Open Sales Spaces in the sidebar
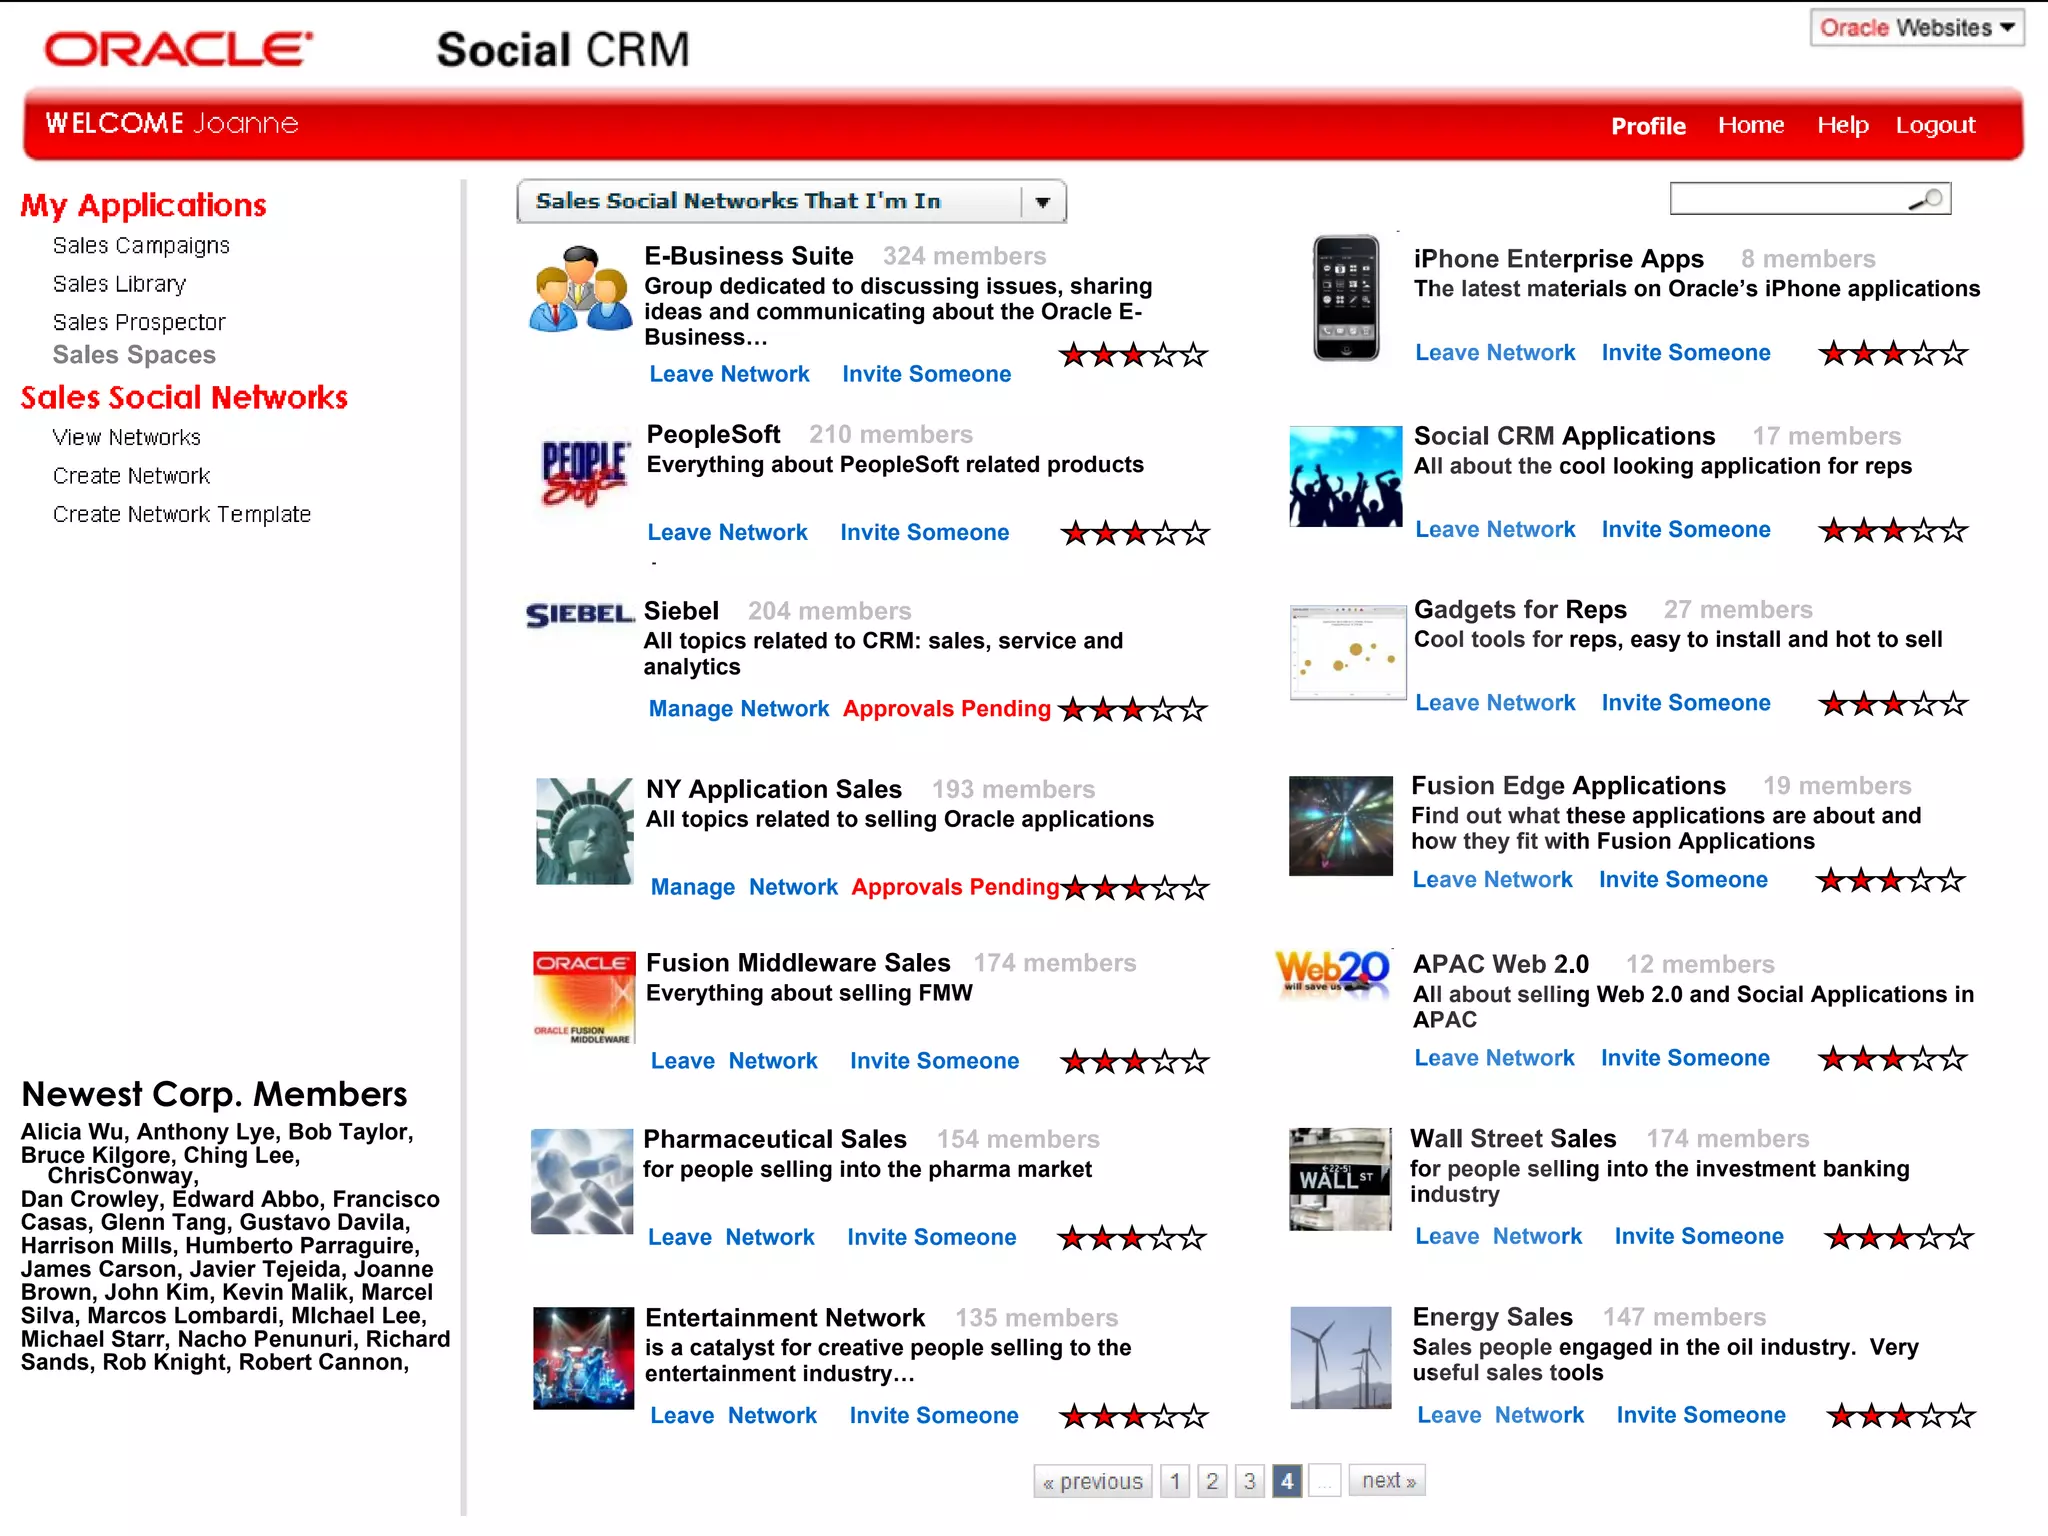The height and width of the screenshot is (1536, 2048). 134,355
